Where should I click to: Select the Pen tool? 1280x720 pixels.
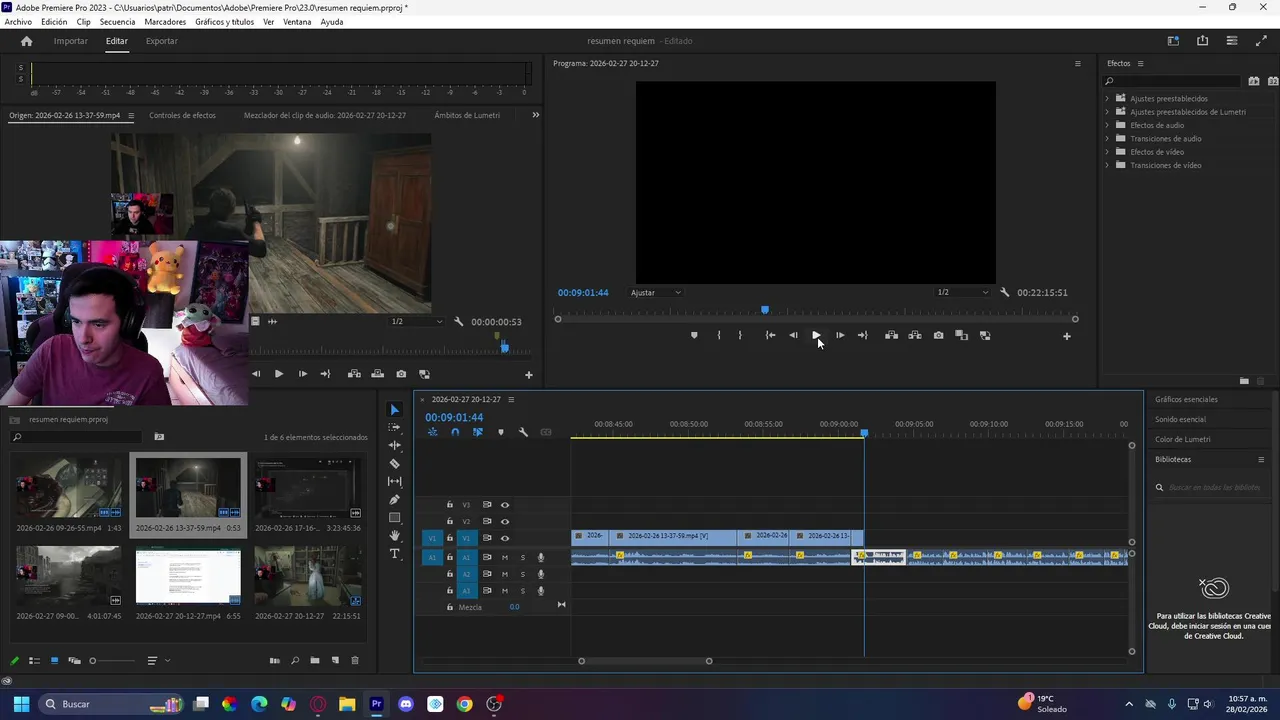(394, 500)
